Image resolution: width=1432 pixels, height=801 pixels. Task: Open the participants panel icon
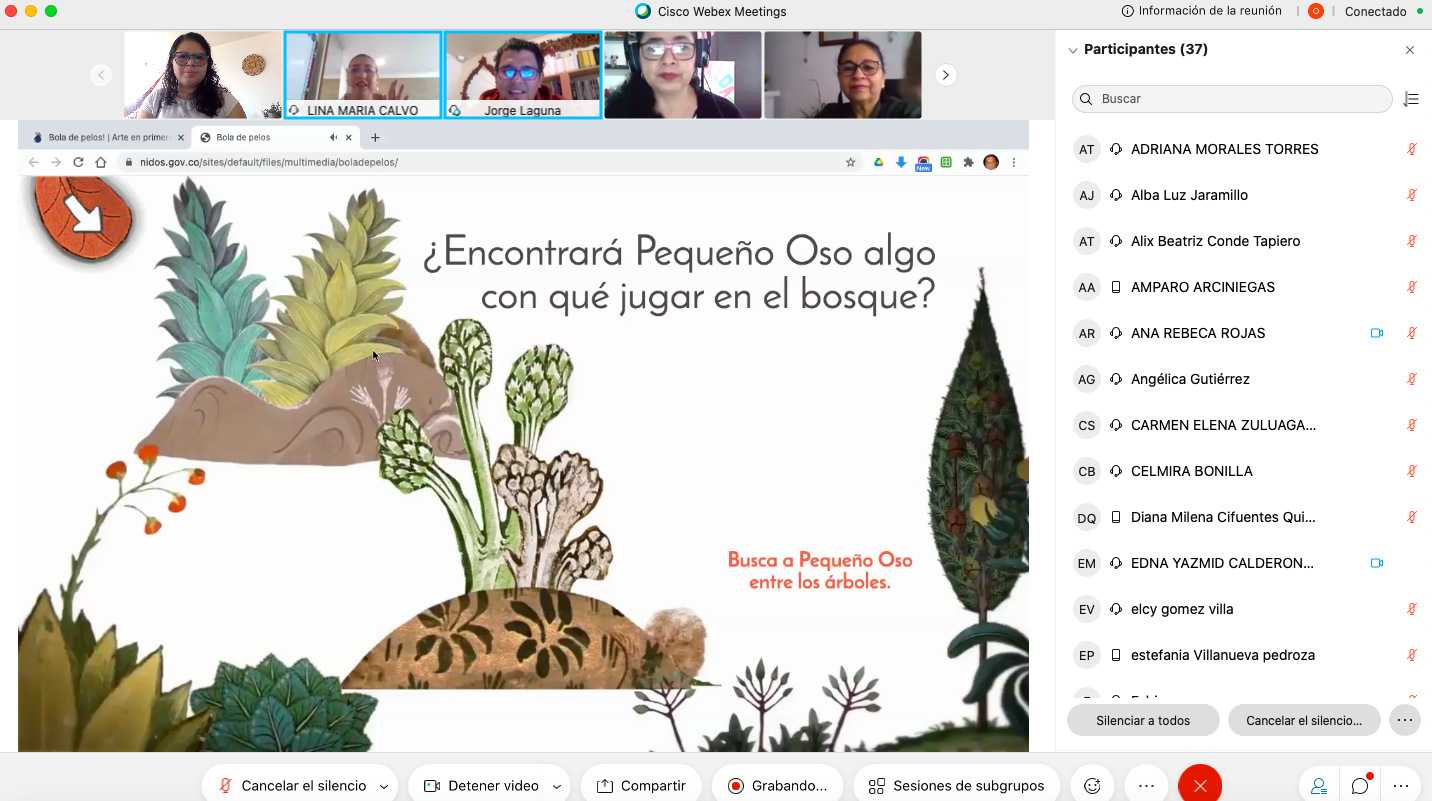click(1319, 786)
